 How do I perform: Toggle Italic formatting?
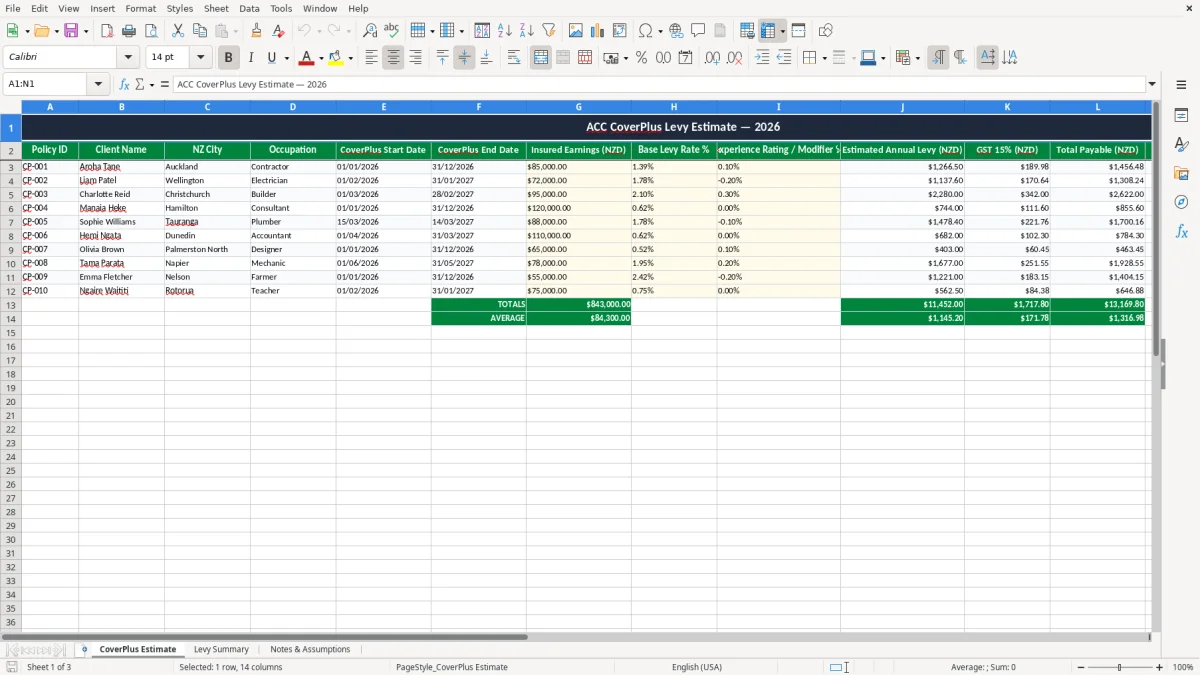[x=250, y=58]
